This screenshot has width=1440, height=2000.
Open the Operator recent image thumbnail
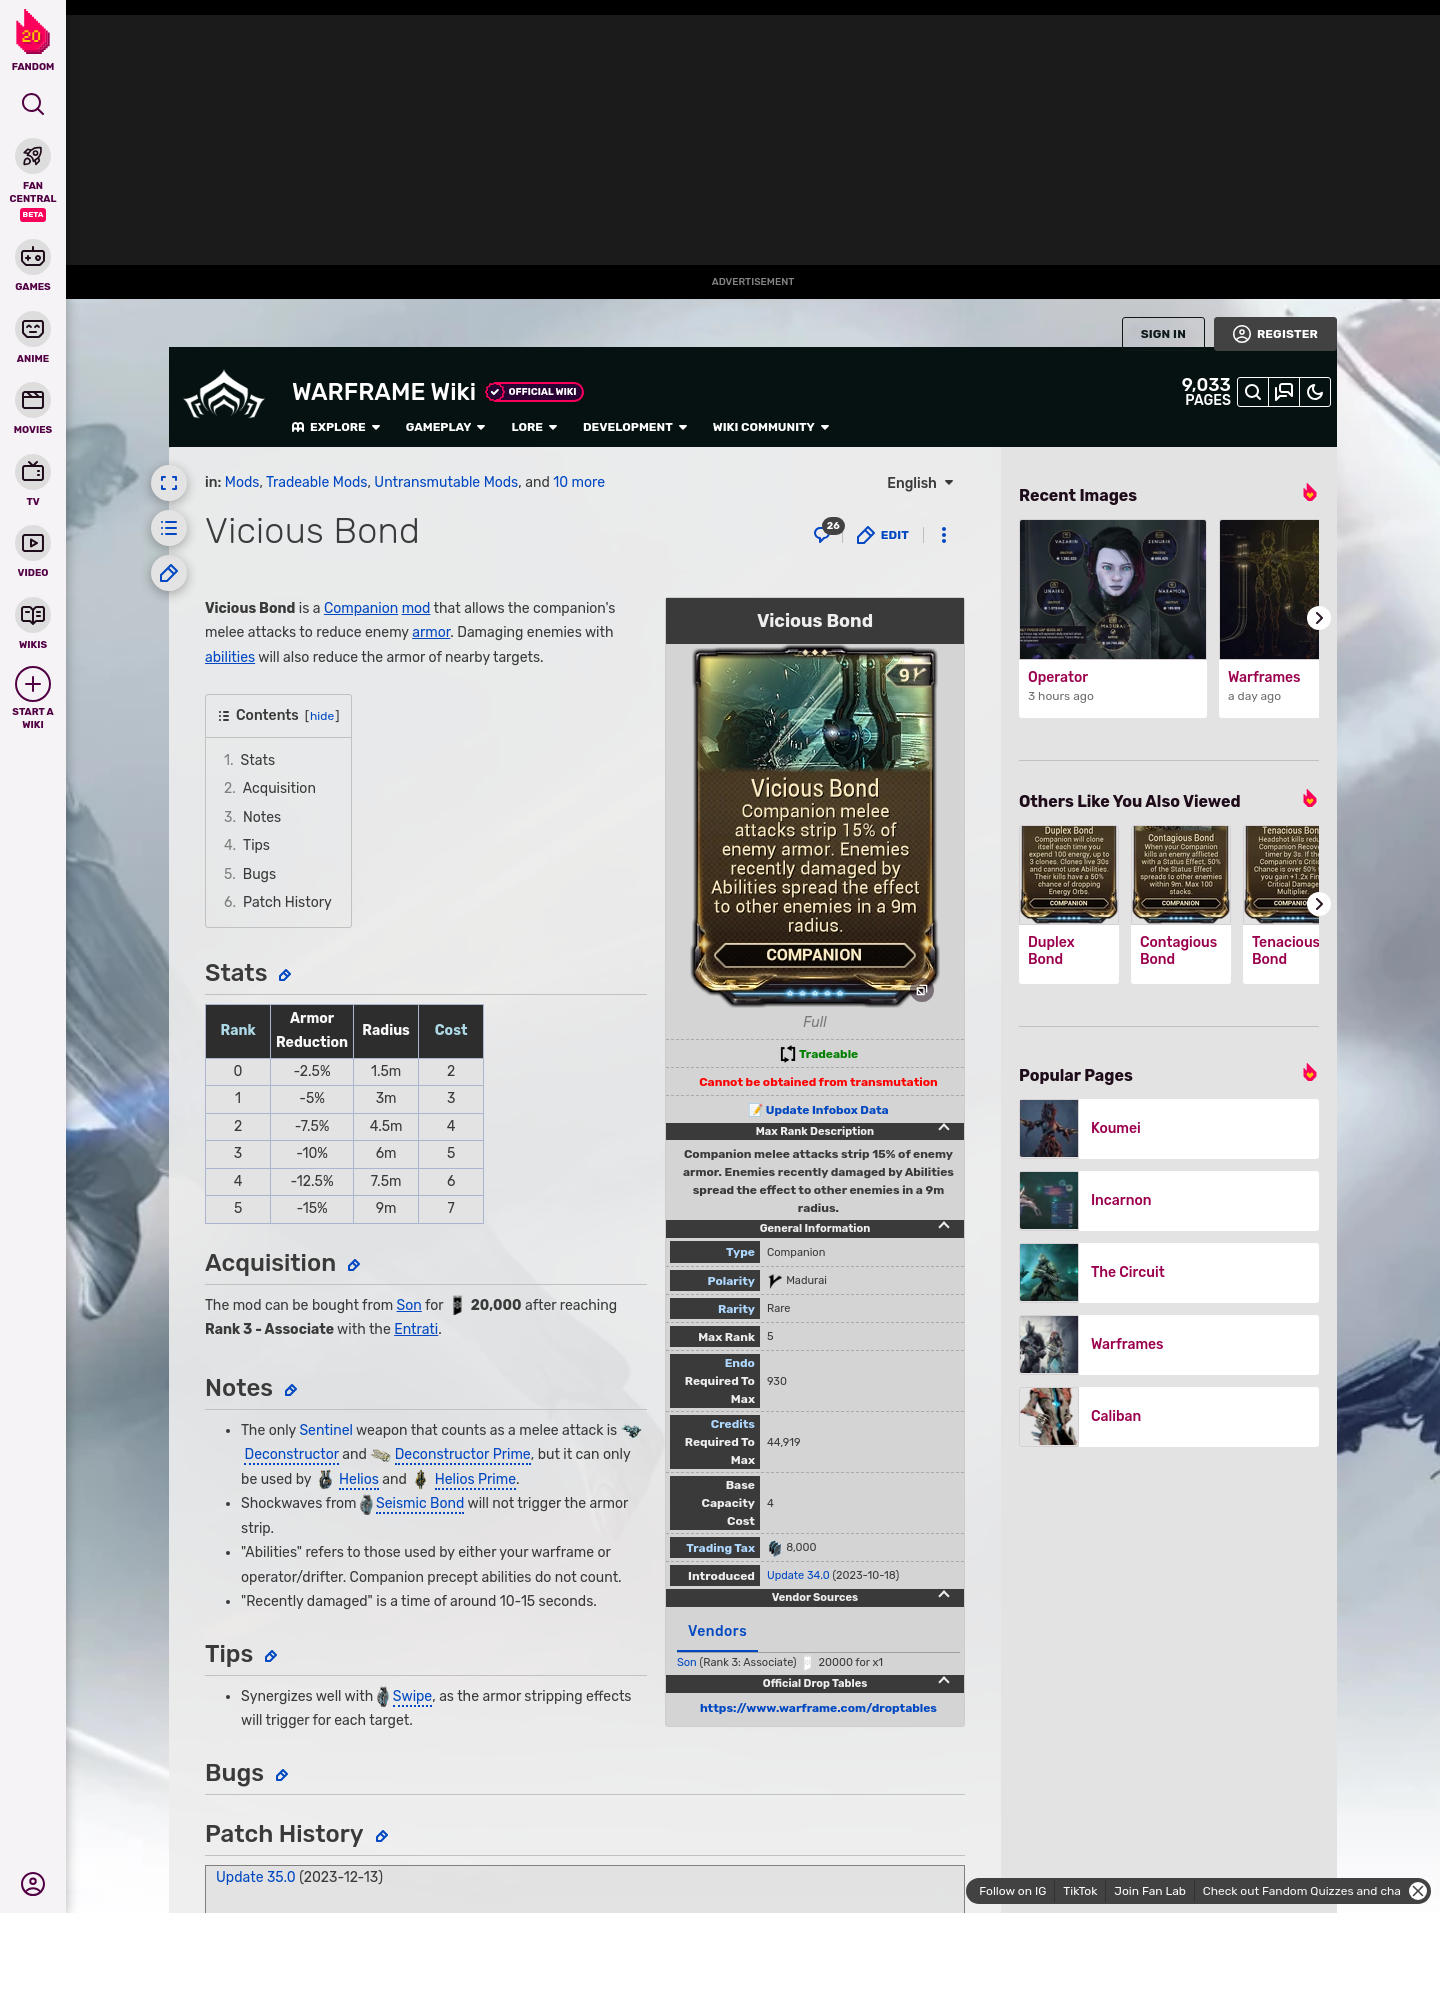[x=1113, y=589]
